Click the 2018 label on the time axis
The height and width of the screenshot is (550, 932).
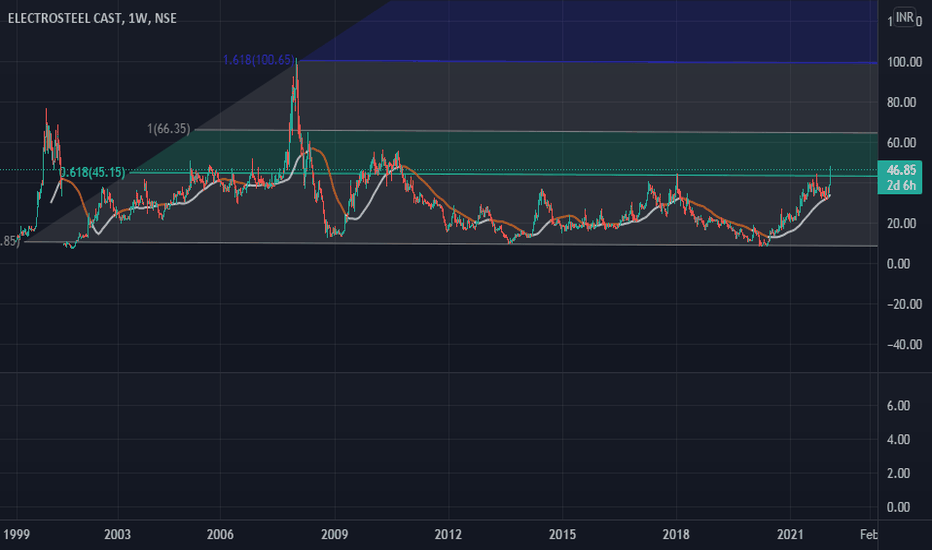[x=676, y=535]
